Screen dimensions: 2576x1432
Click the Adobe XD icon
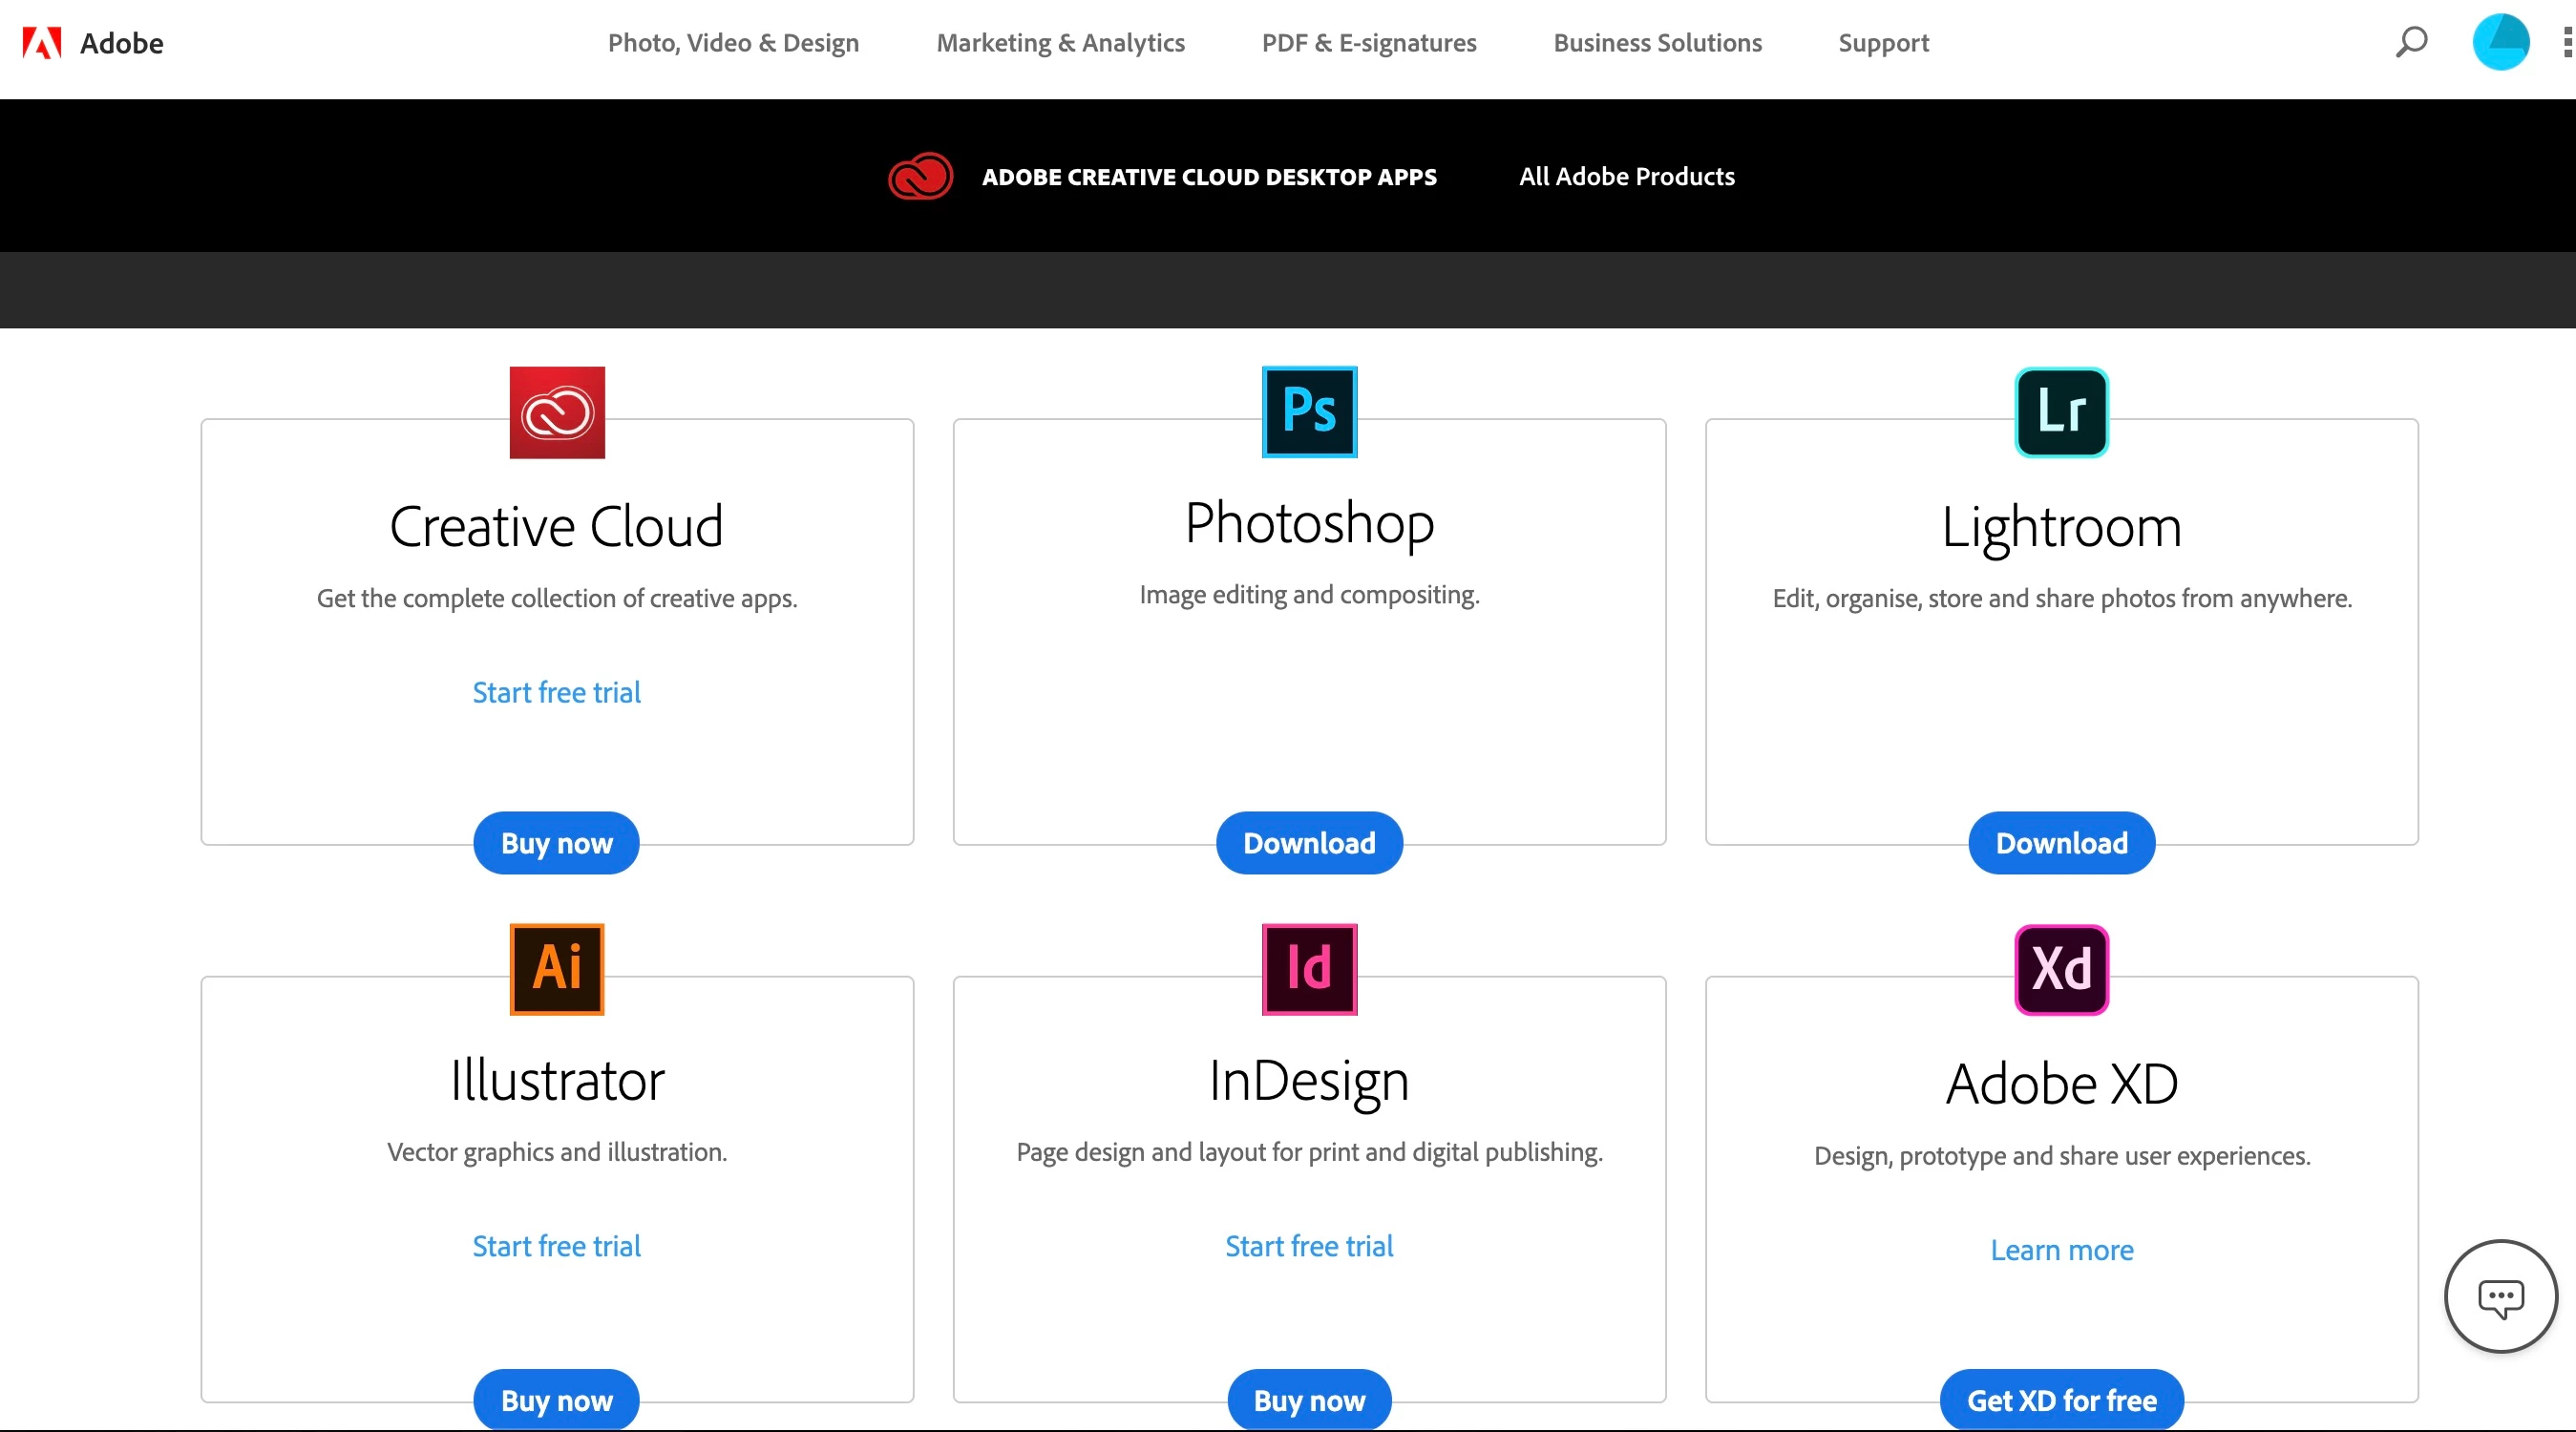2061,968
